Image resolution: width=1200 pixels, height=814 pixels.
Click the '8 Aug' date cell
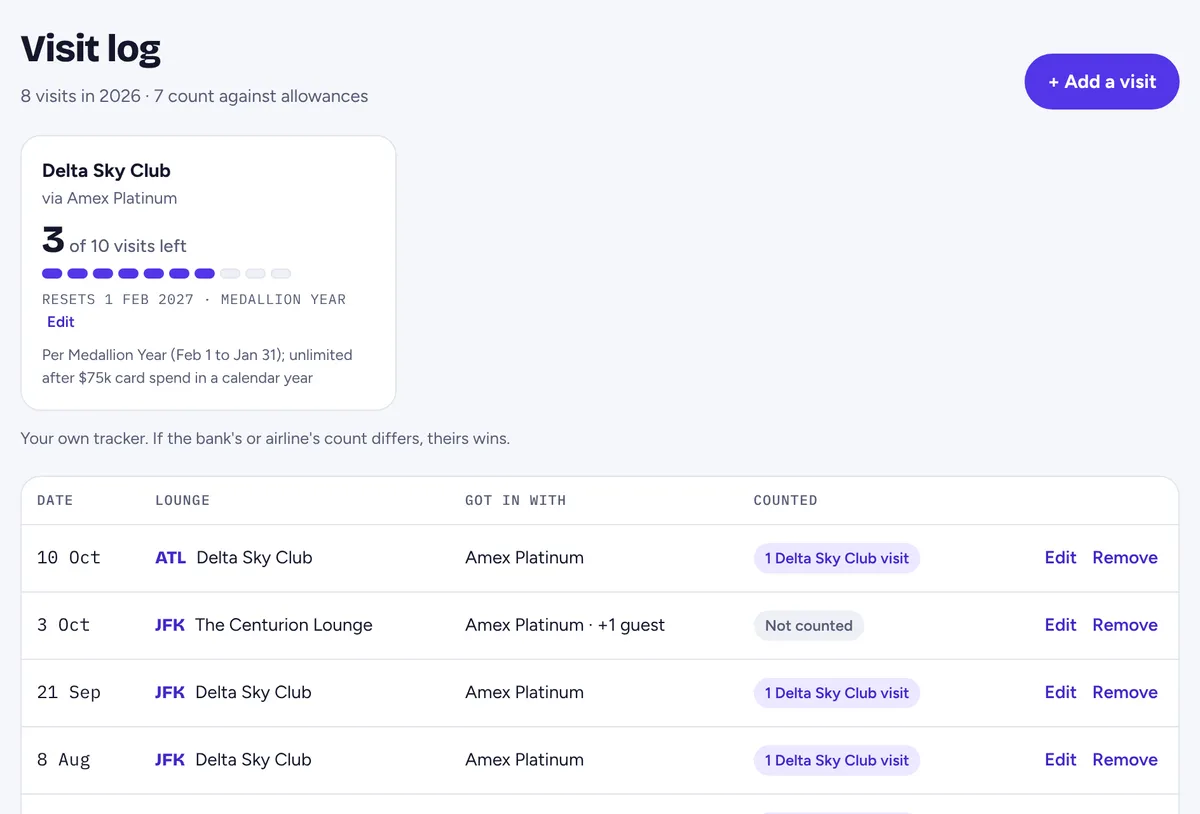(x=63, y=760)
